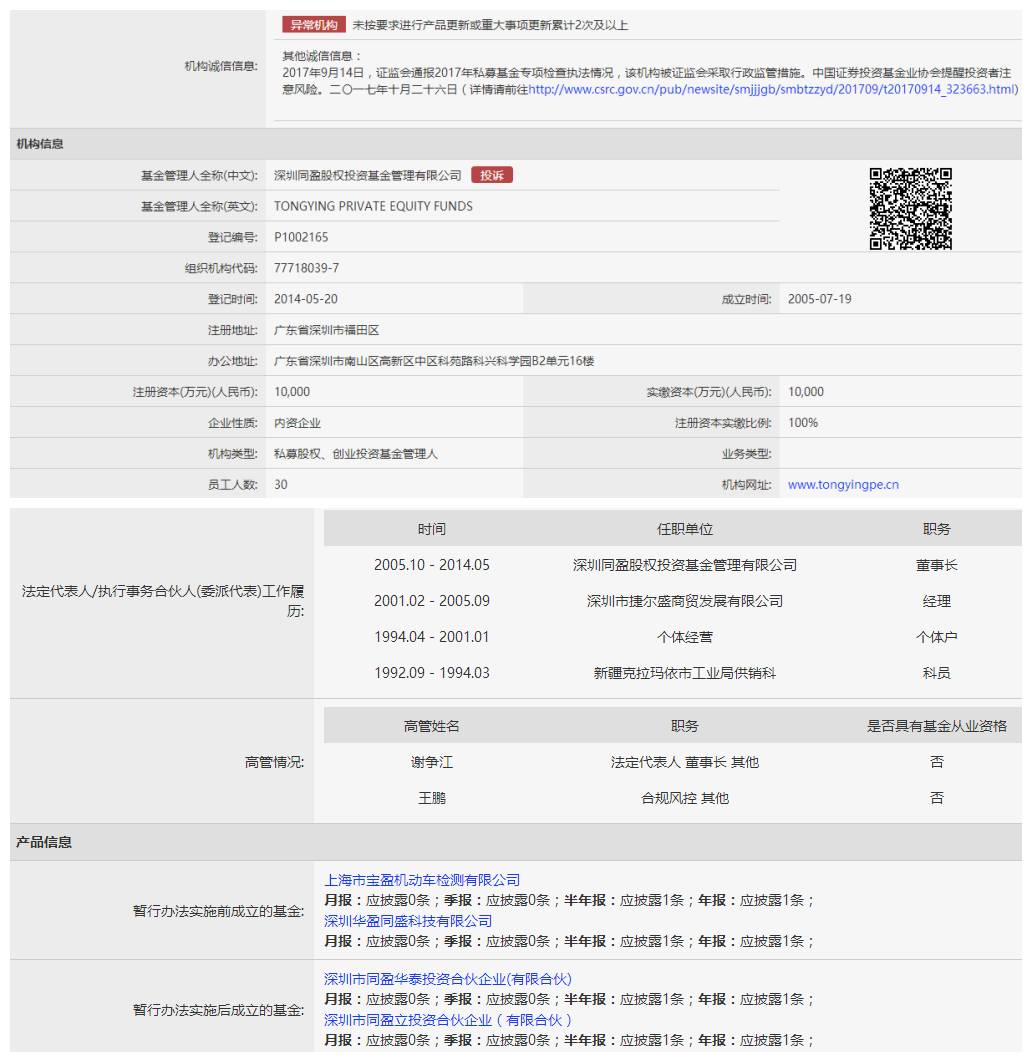Select the position 经理 in work history
Viewport: 1032px width, 1062px height.
click(937, 601)
